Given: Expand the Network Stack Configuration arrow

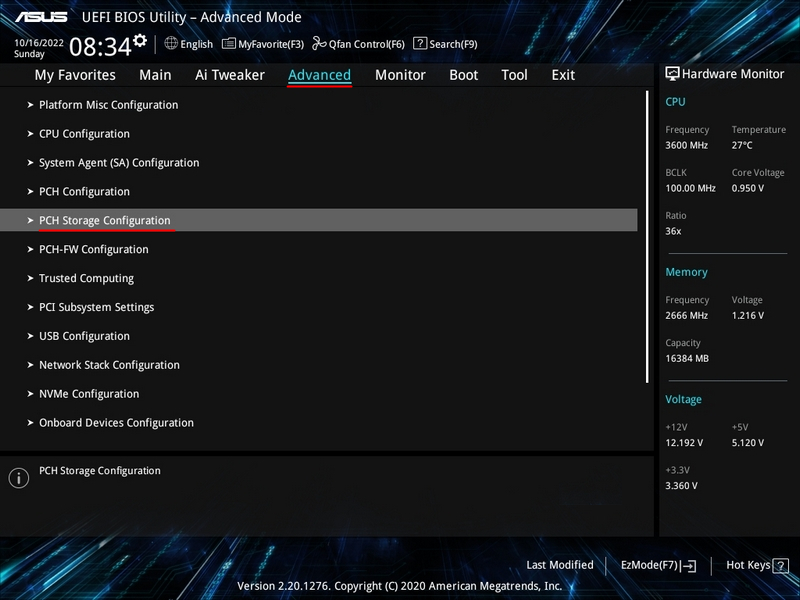Looking at the screenshot, I should [30, 365].
